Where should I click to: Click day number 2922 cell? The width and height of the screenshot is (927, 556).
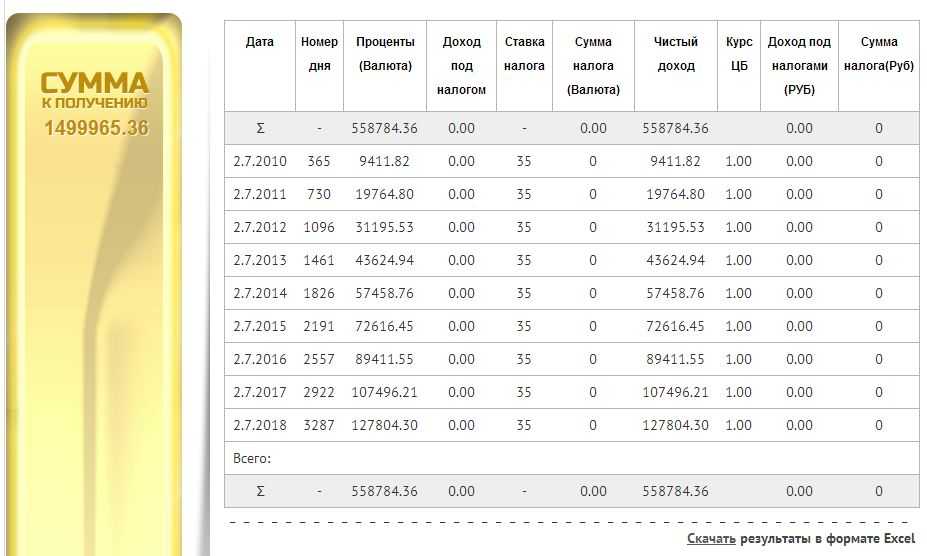pyautogui.click(x=319, y=392)
